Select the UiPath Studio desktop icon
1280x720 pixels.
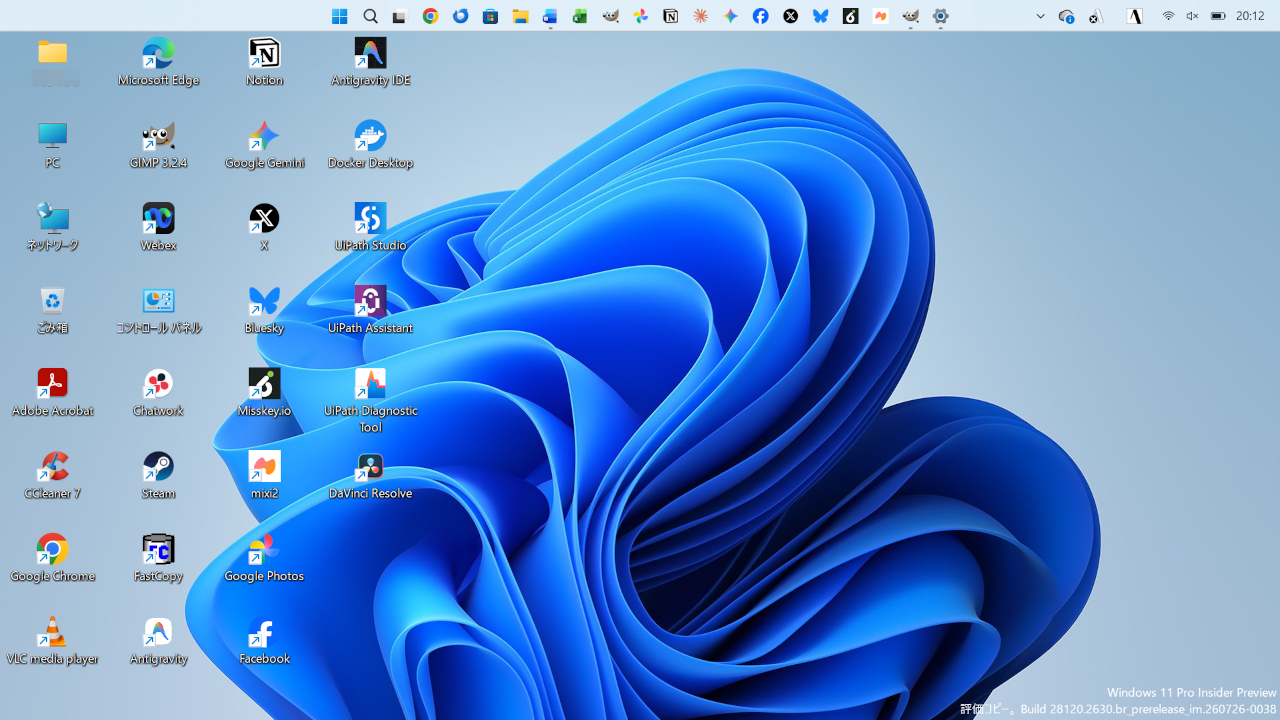pos(370,227)
